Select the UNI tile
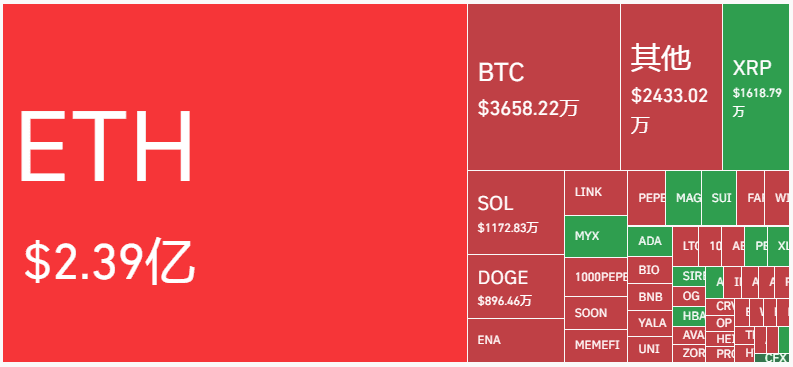Viewport: 793px width, 367px height. tap(650, 349)
